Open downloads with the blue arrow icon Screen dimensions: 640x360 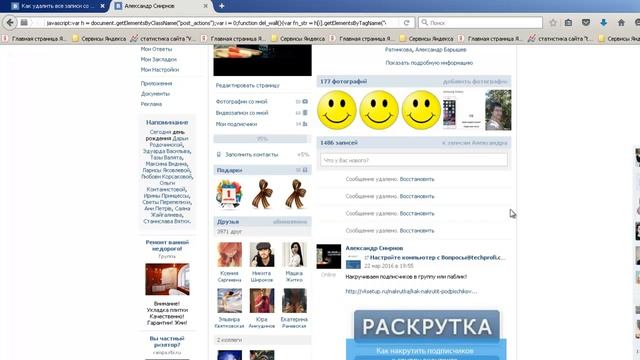pyautogui.click(x=604, y=23)
